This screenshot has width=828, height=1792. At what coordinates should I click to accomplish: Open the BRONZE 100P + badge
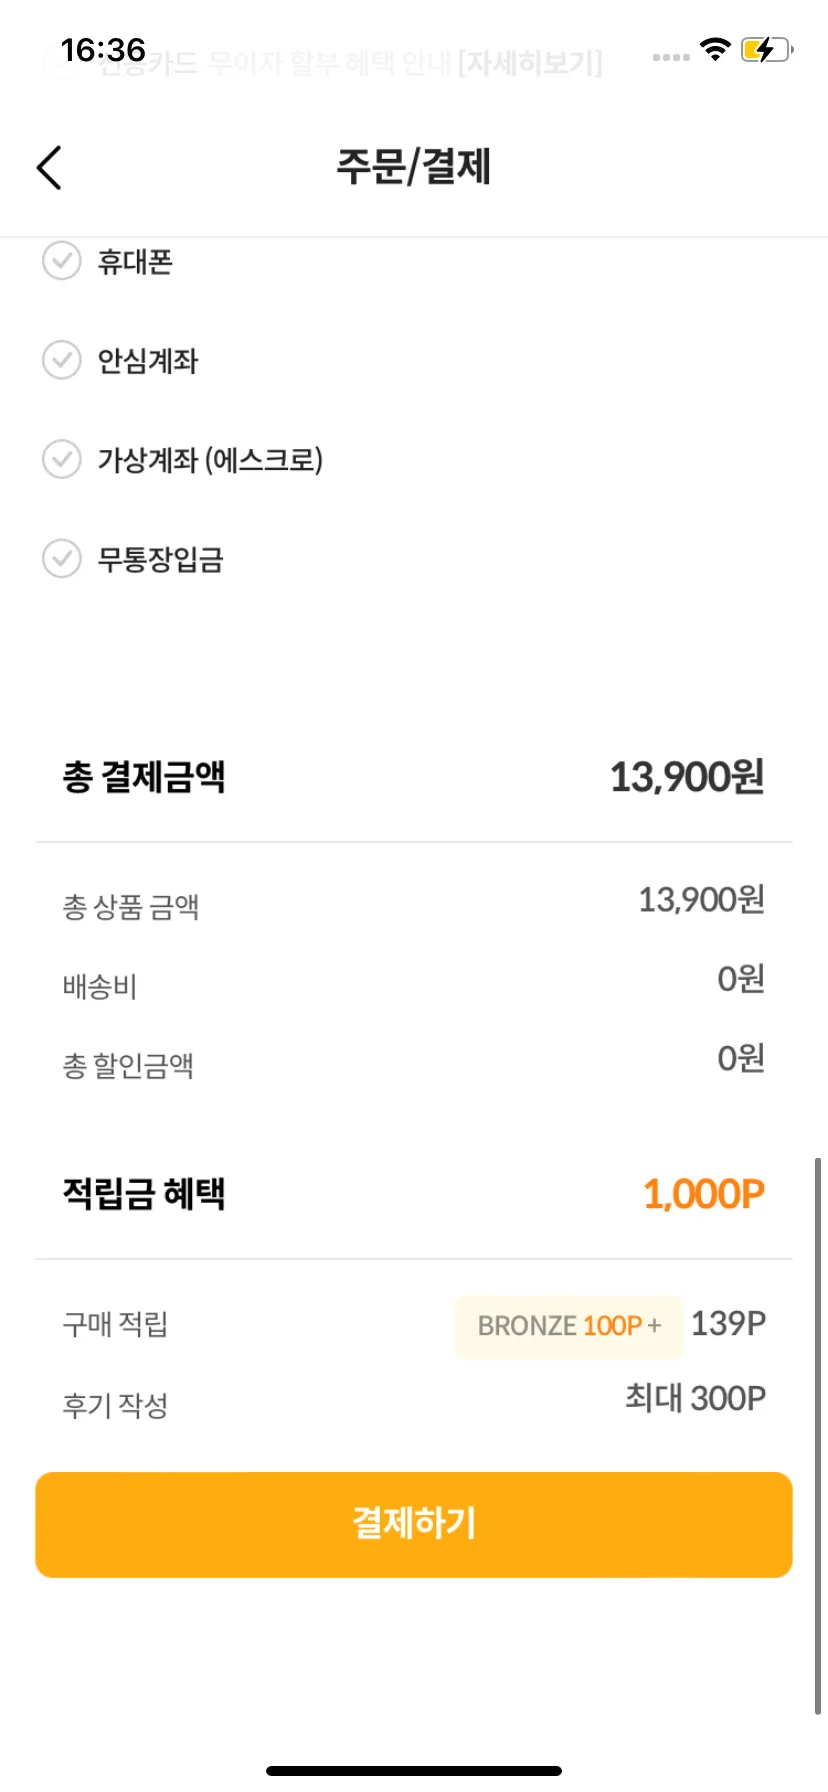(x=568, y=1326)
